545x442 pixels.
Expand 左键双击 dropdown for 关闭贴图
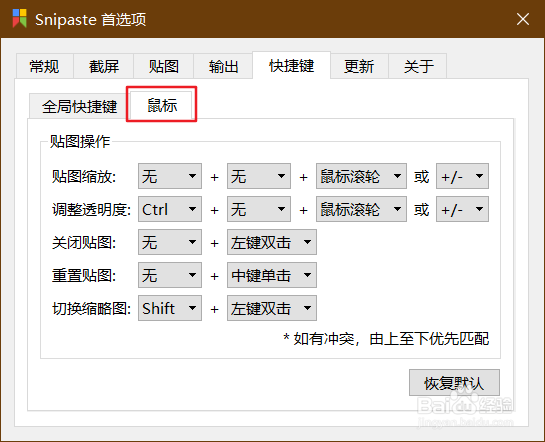272,242
